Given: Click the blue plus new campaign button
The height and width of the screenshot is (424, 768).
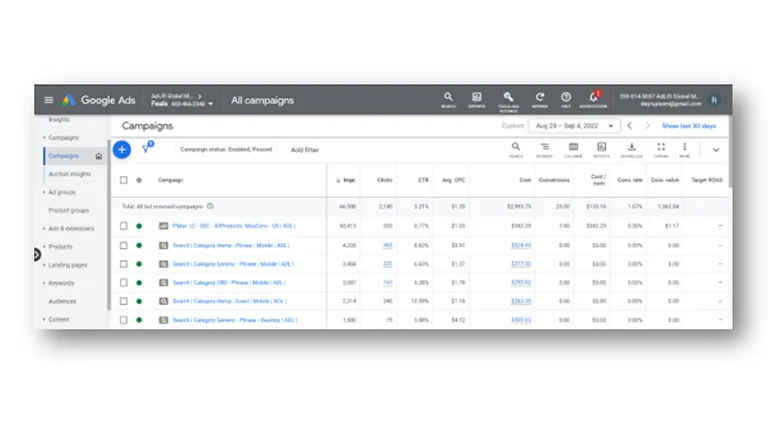Looking at the screenshot, I should 122,149.
